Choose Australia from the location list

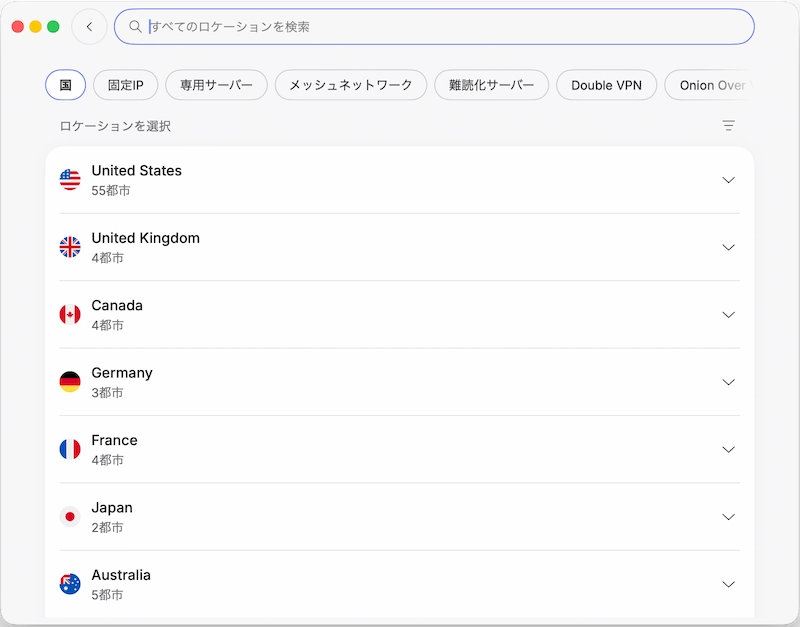coord(399,584)
